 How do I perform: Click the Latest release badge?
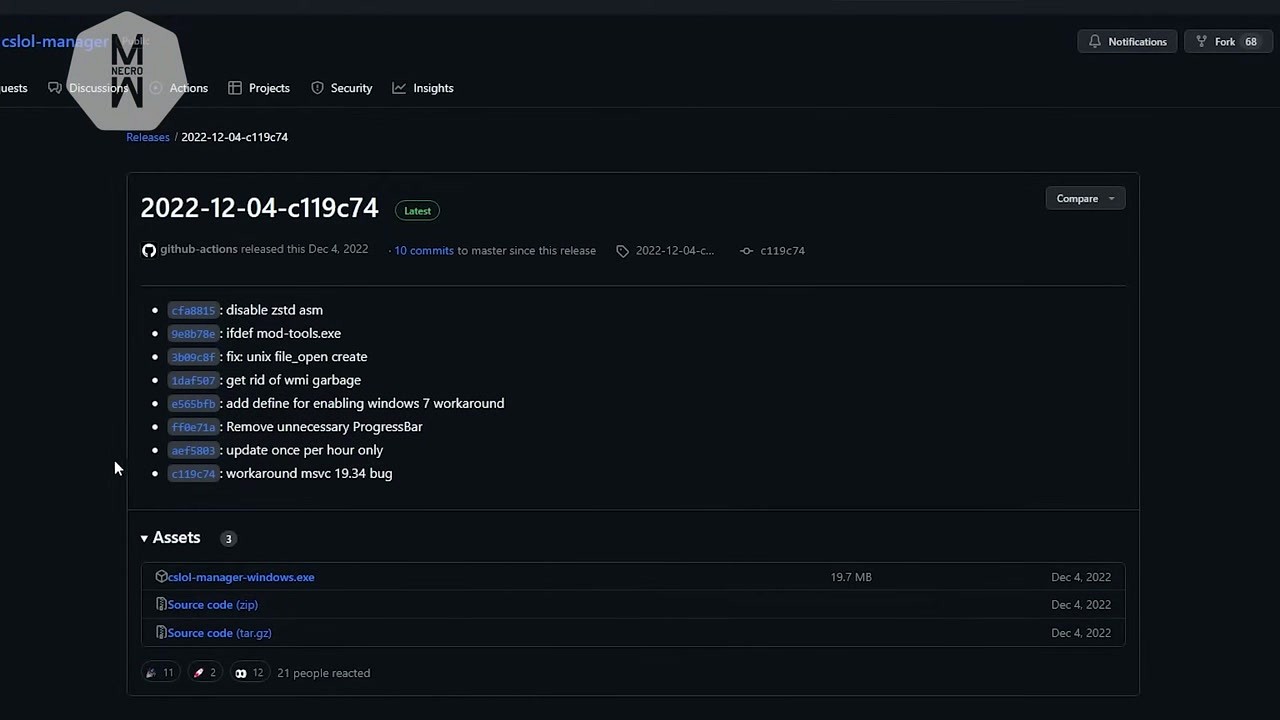(417, 211)
